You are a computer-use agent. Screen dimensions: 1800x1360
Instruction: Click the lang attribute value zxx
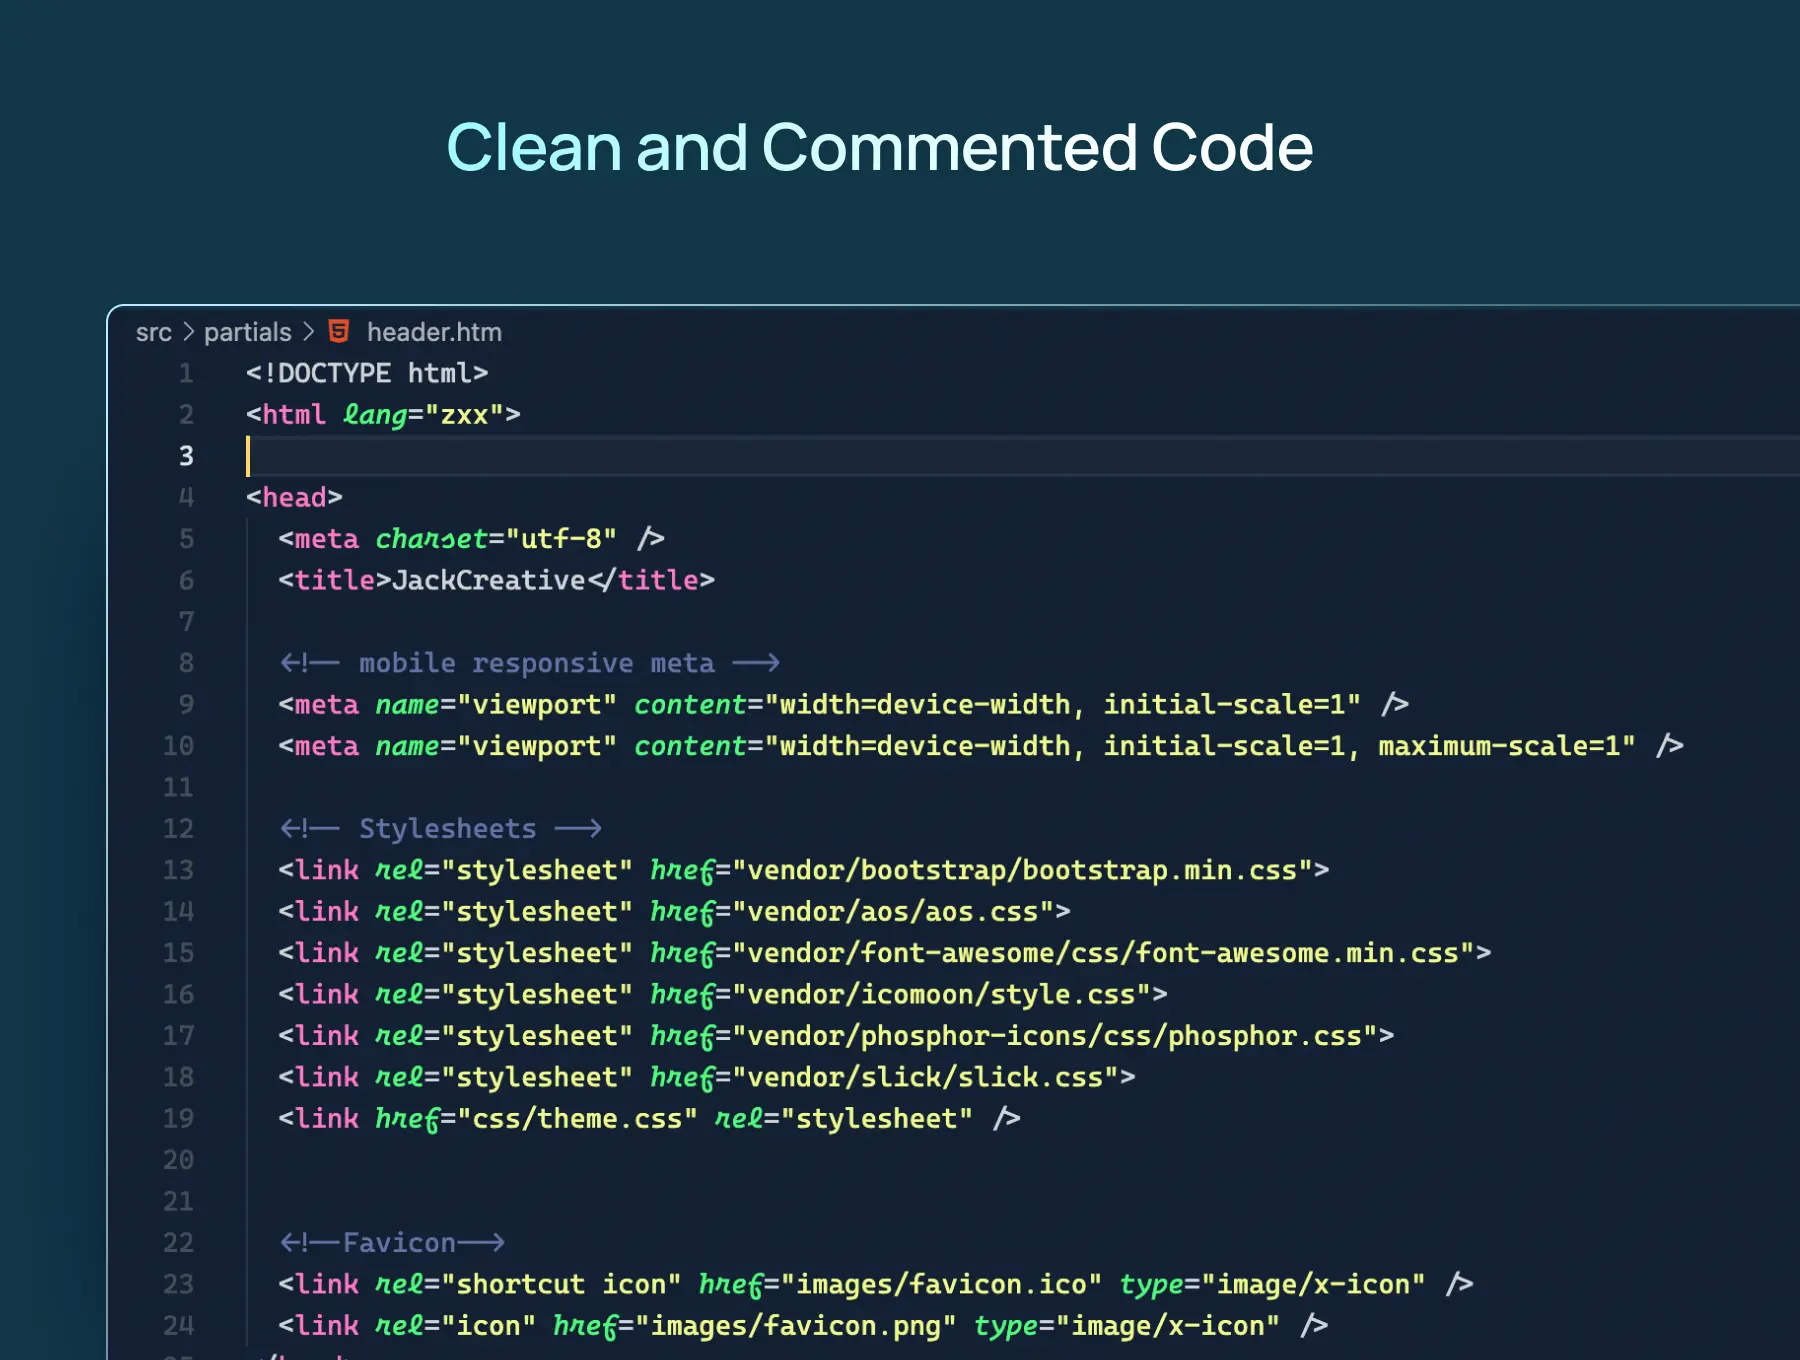tap(464, 415)
